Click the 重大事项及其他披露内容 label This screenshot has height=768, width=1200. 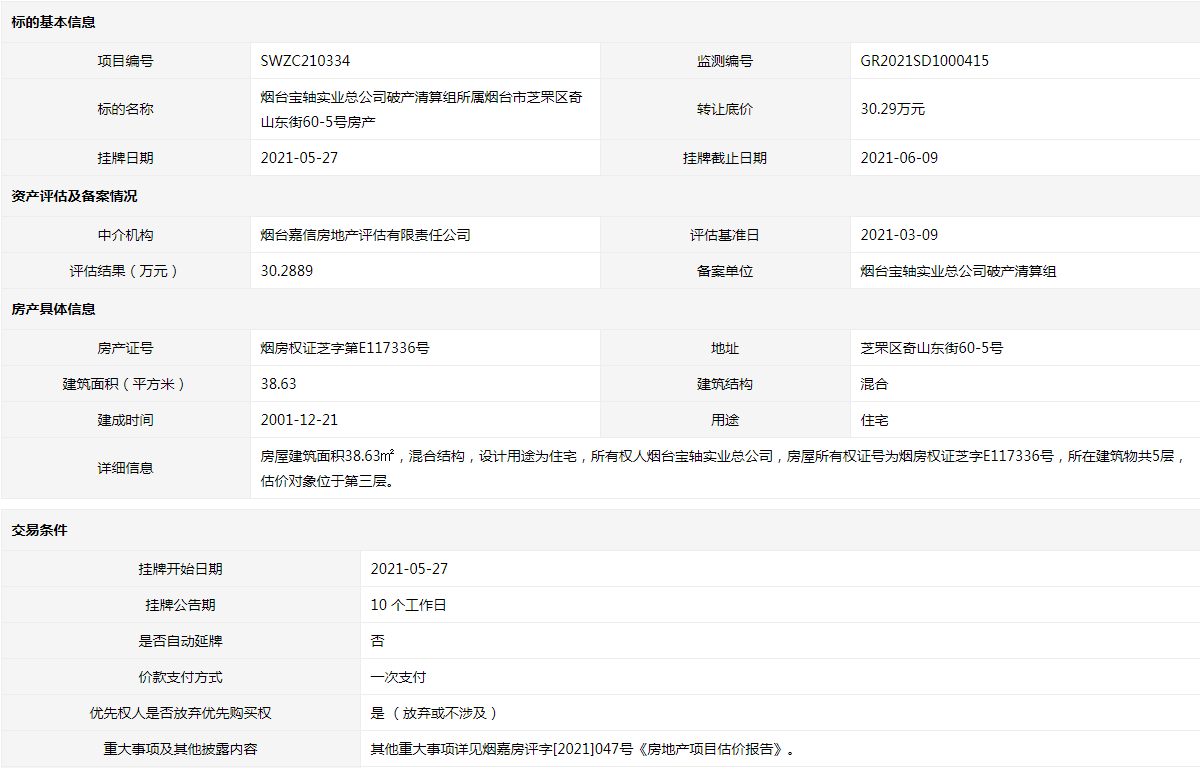coord(181,749)
